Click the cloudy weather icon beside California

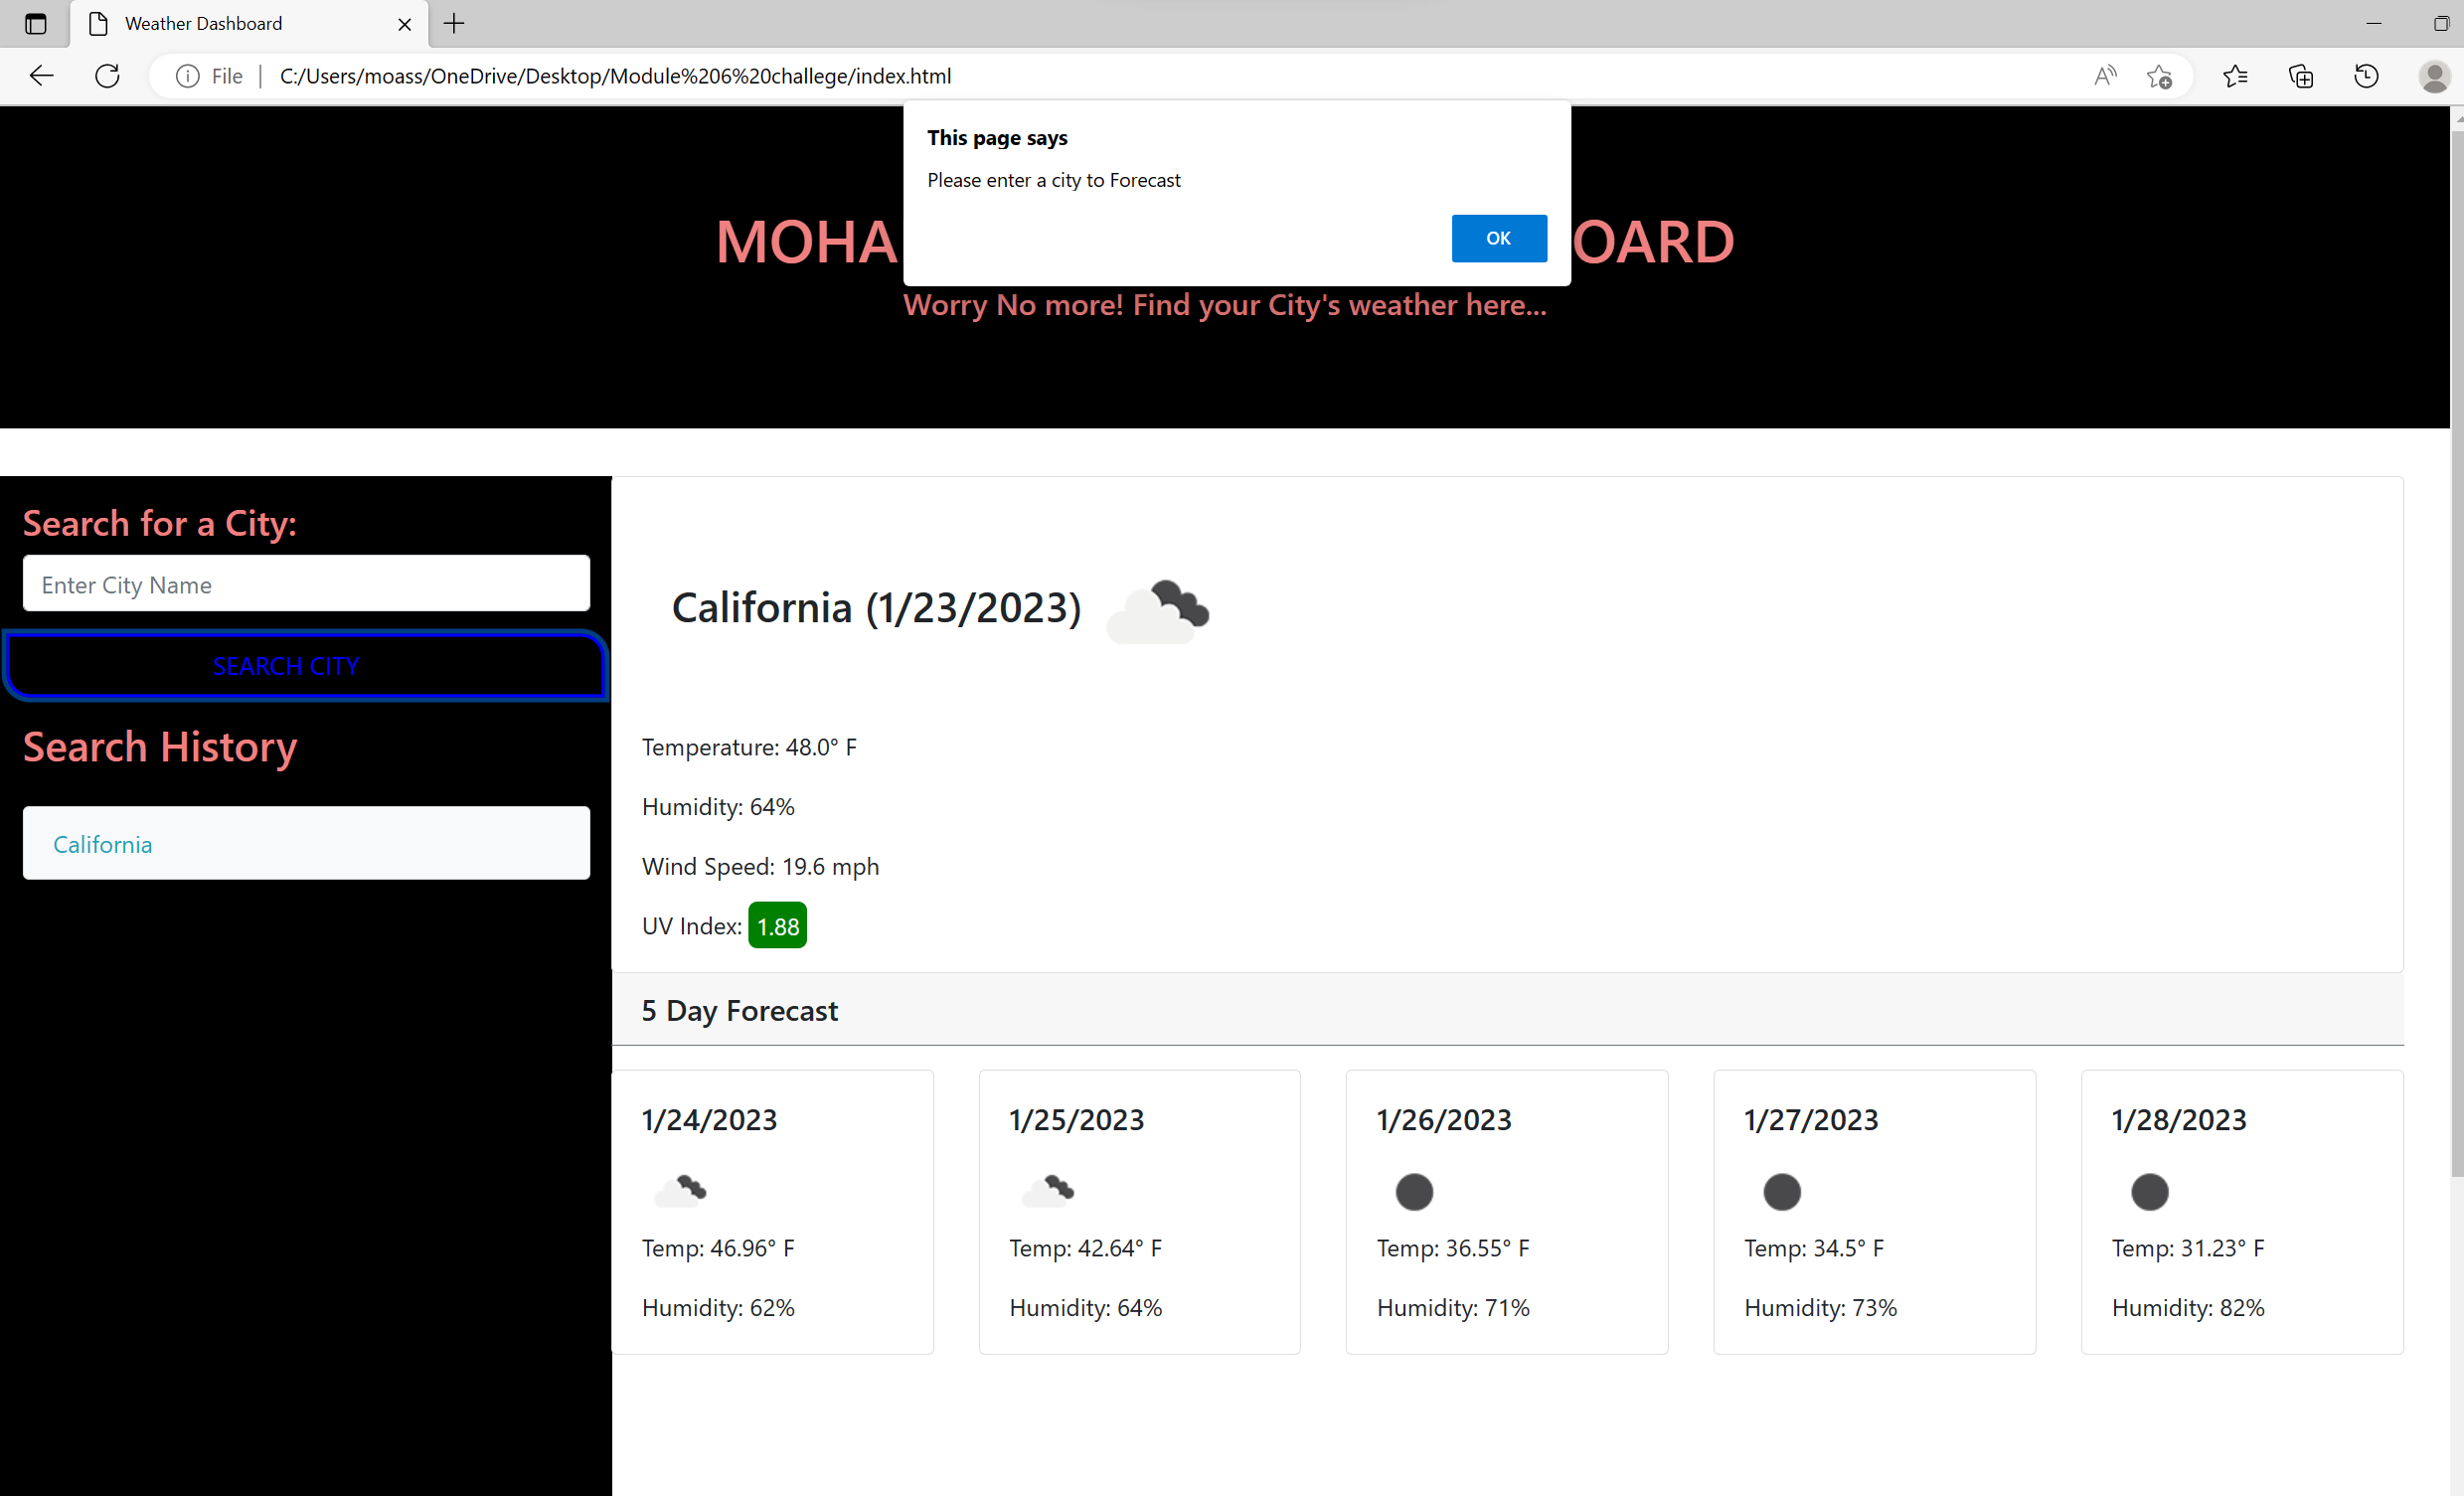tap(1157, 611)
